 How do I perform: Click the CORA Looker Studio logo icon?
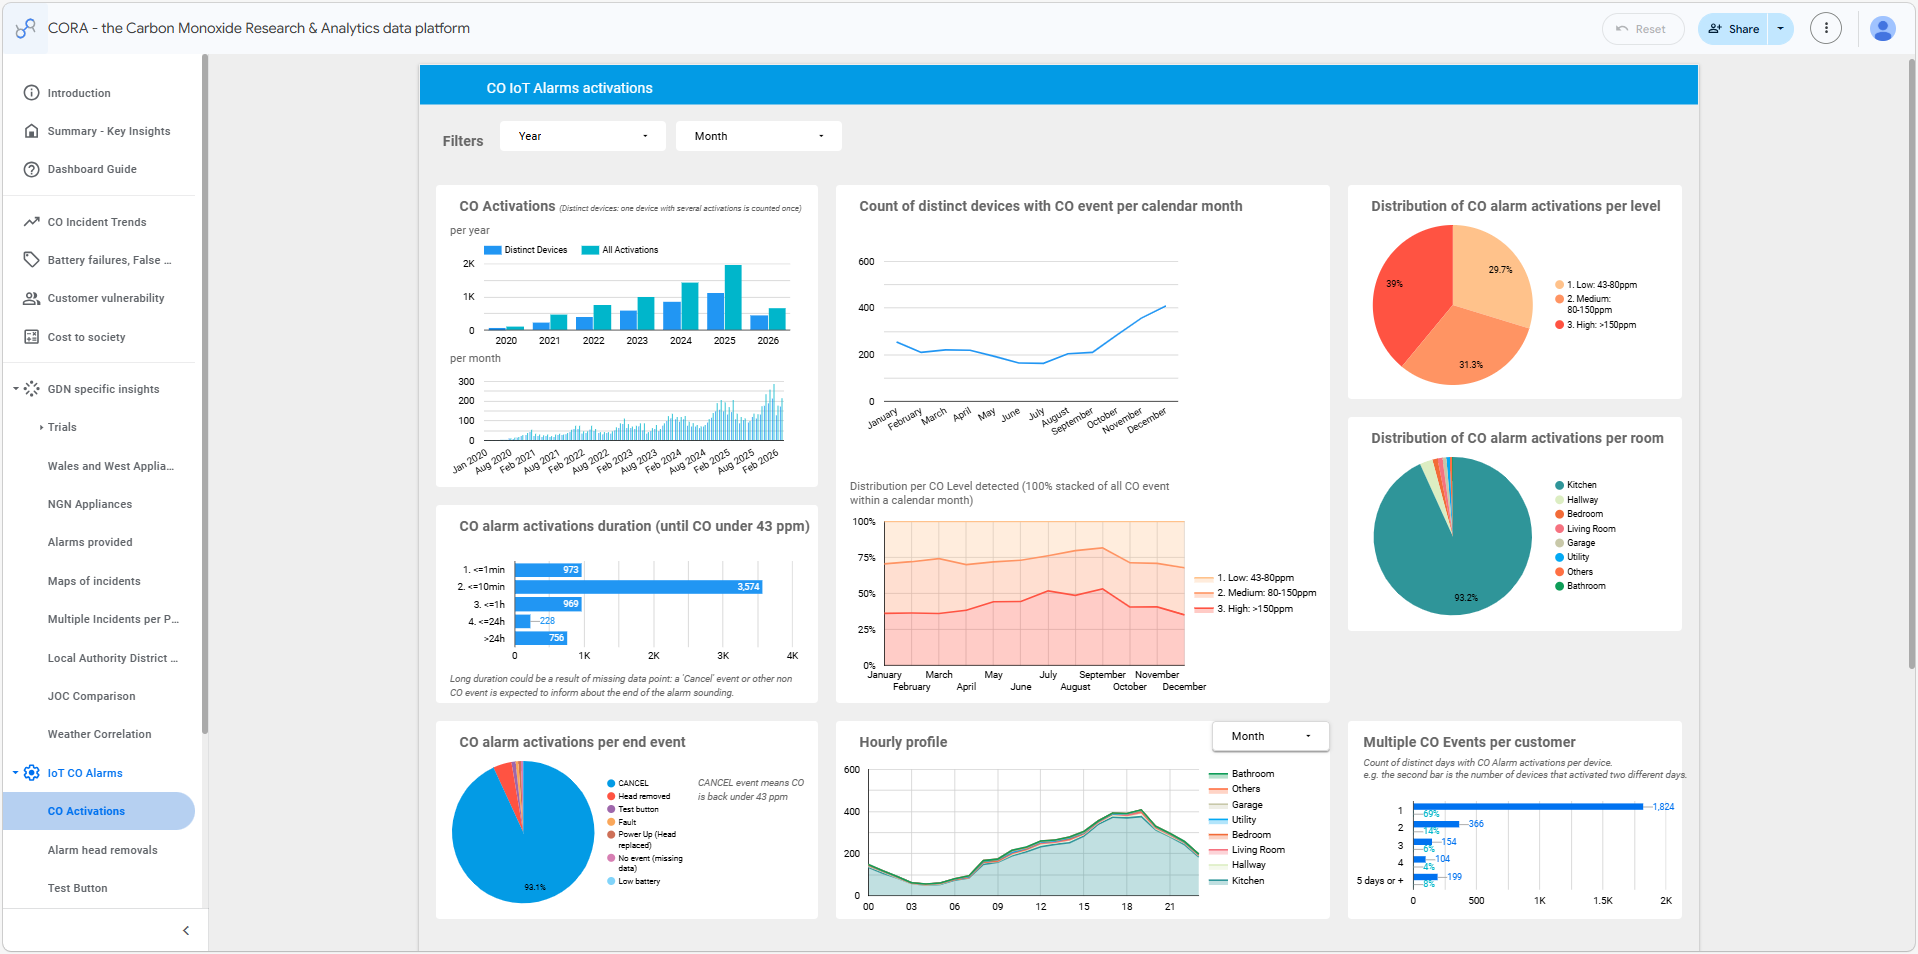[x=25, y=28]
